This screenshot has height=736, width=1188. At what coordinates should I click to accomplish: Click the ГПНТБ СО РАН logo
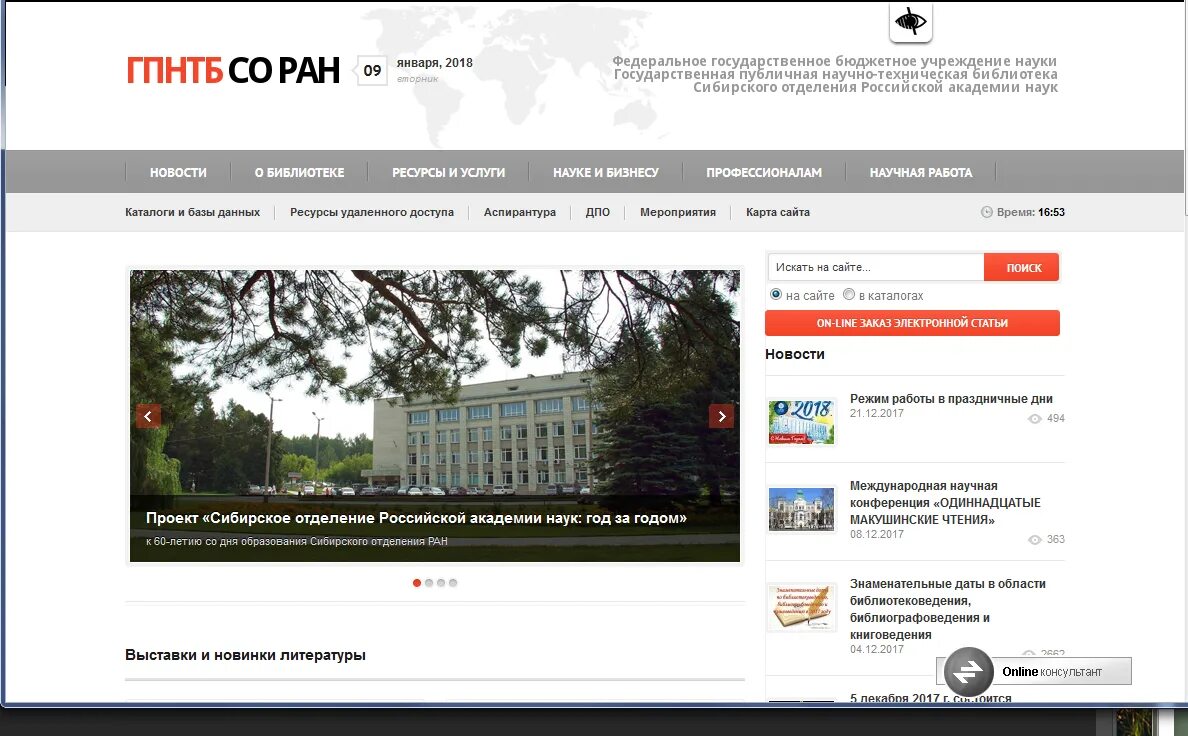[231, 71]
